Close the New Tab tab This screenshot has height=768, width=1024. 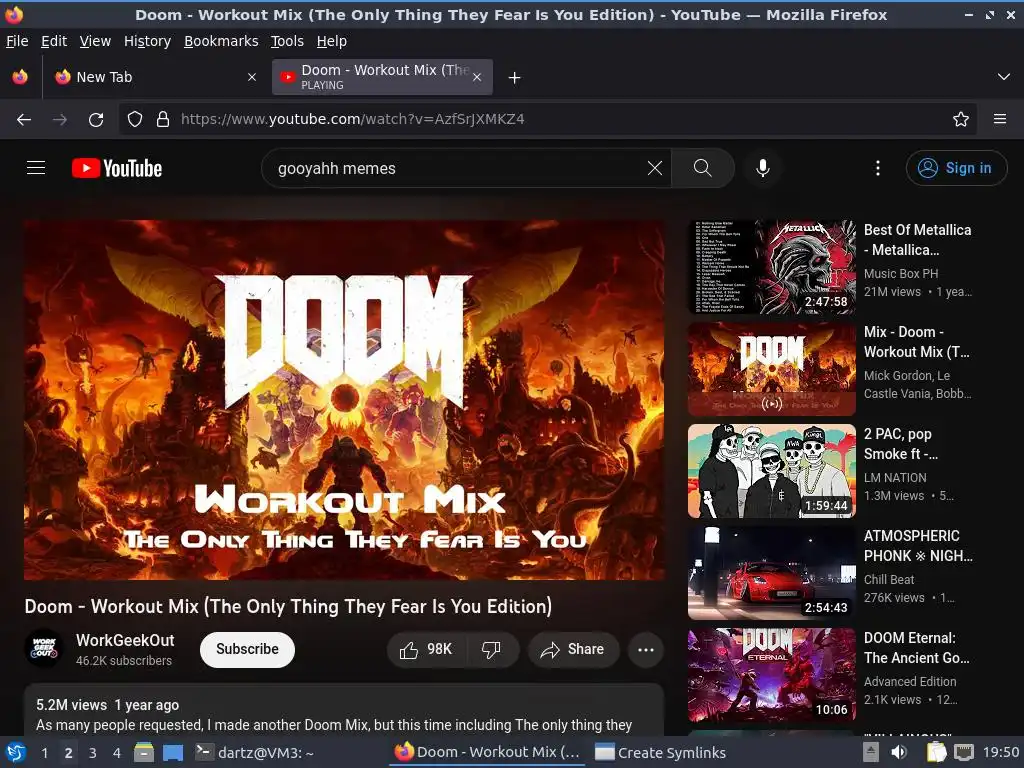[252, 77]
